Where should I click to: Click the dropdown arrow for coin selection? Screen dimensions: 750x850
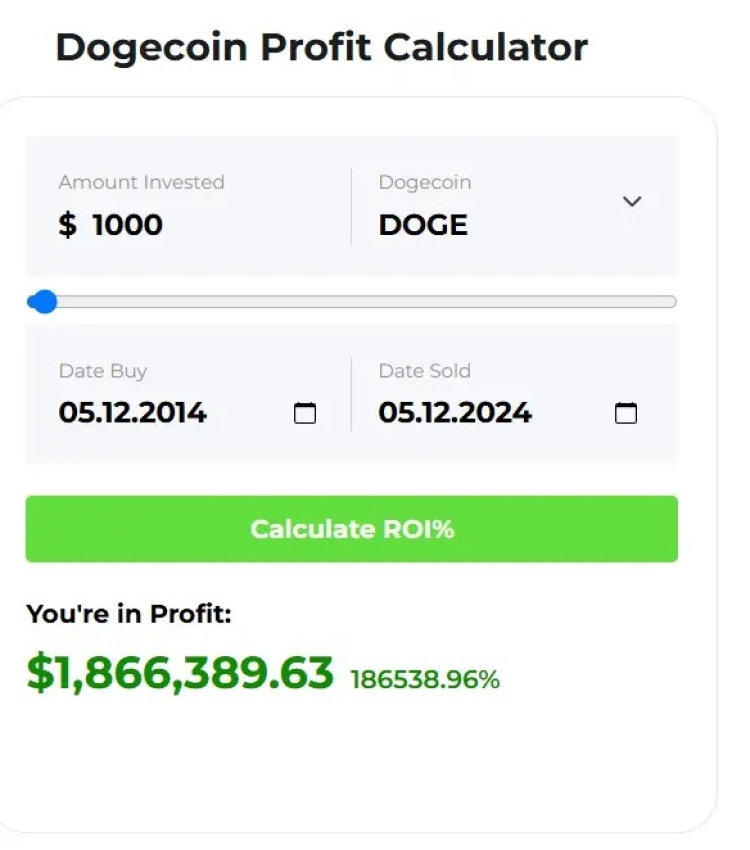[632, 201]
